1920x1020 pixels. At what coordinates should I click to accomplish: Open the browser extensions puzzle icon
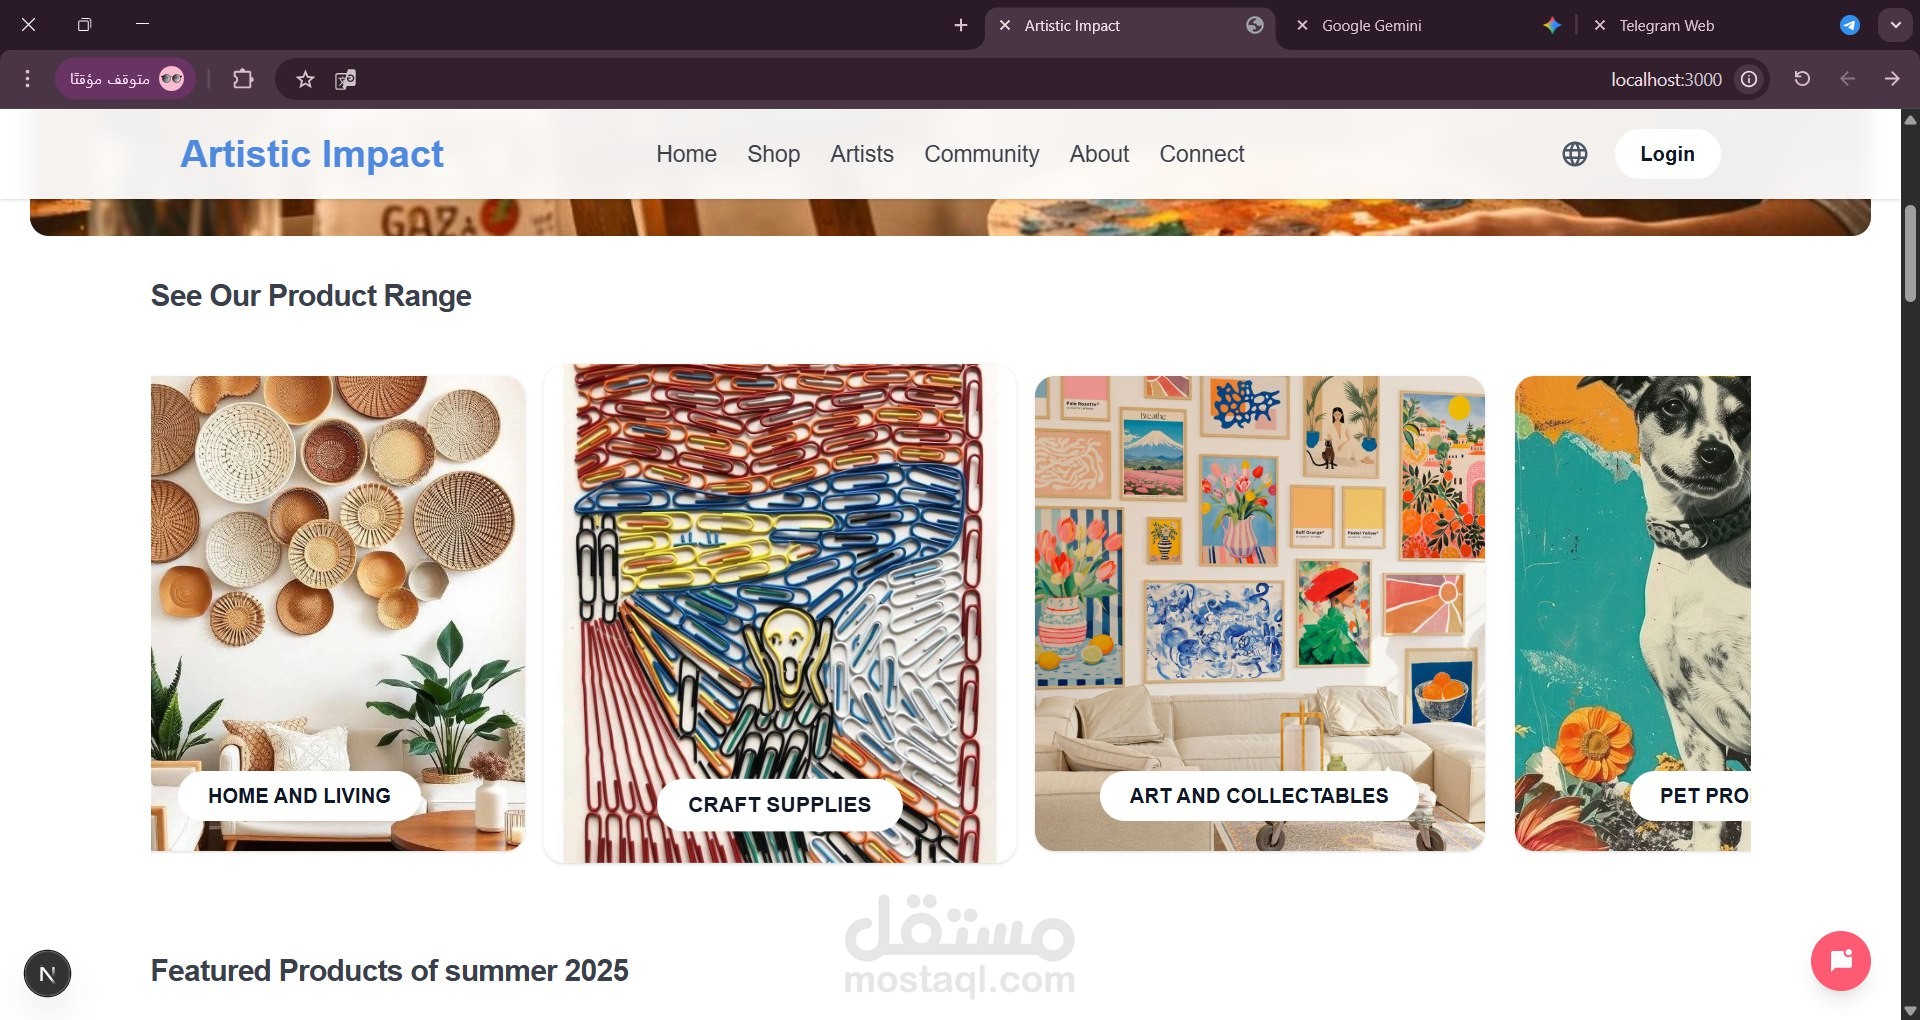pyautogui.click(x=243, y=79)
